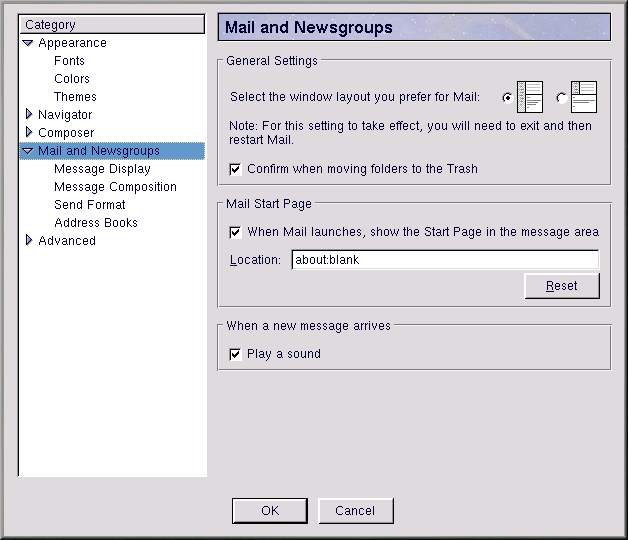Choose the second window layout radio button

[561, 98]
